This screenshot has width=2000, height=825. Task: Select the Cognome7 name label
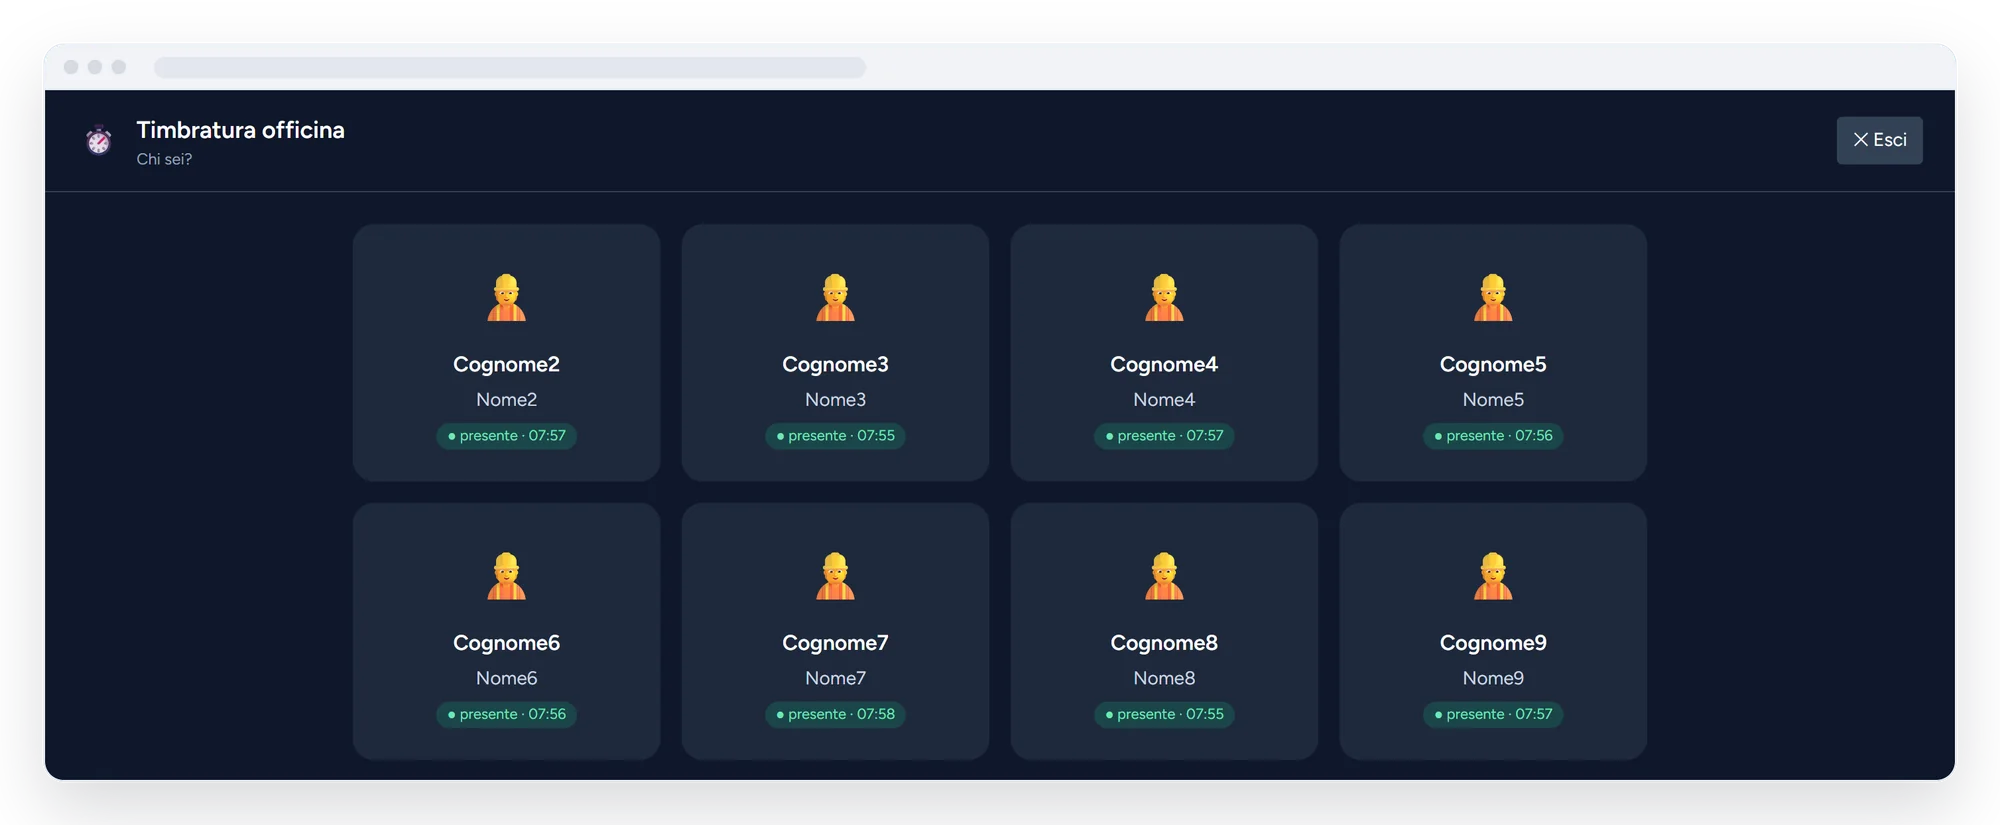[x=835, y=643]
